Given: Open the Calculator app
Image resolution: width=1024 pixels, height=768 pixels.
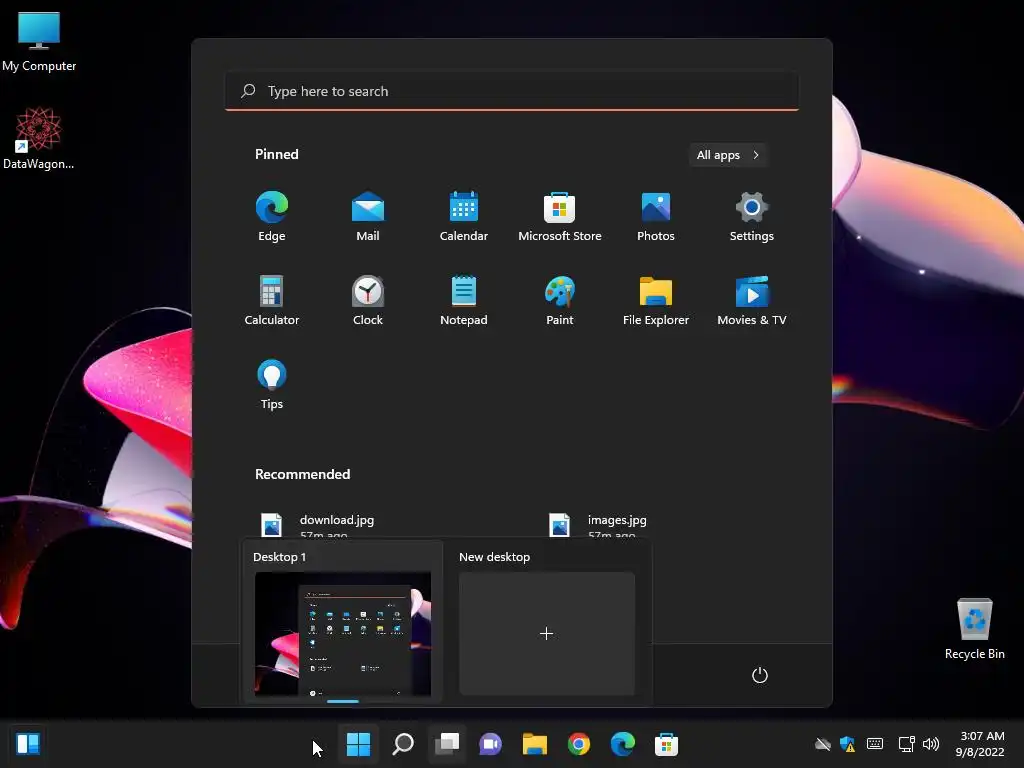Looking at the screenshot, I should 272,300.
